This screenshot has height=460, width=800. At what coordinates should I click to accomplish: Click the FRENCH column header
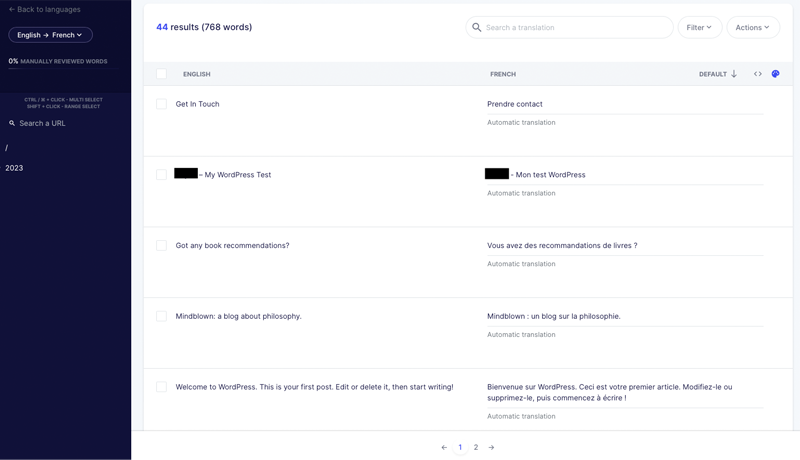[503, 74]
